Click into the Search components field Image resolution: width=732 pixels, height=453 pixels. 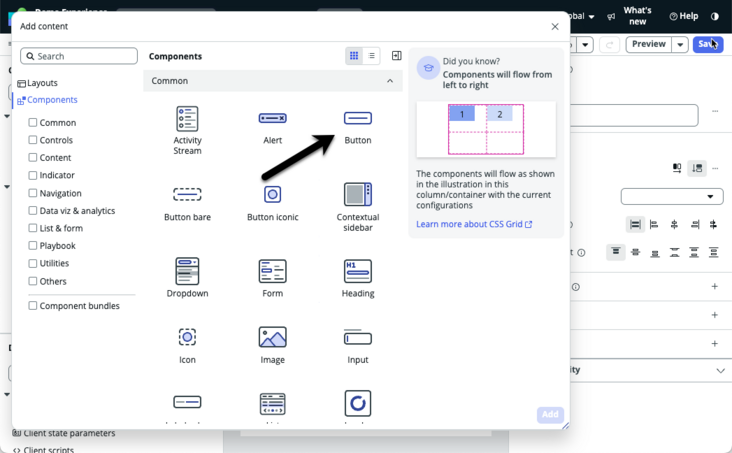pyautogui.click(x=79, y=56)
